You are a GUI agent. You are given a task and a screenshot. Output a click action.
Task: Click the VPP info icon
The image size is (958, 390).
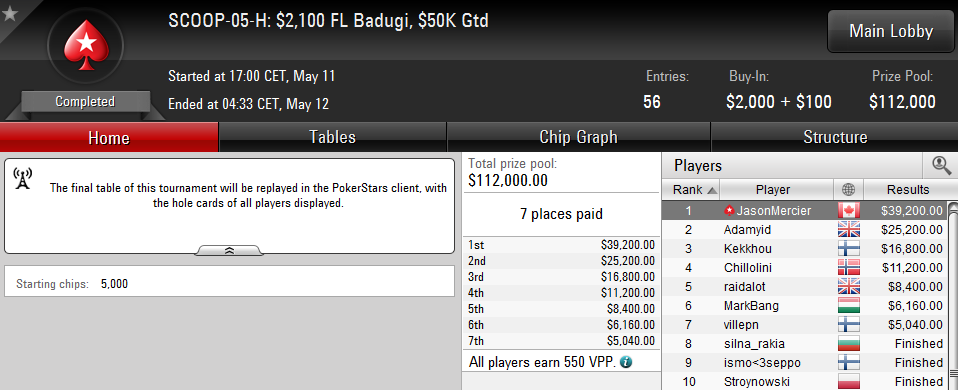click(x=626, y=362)
